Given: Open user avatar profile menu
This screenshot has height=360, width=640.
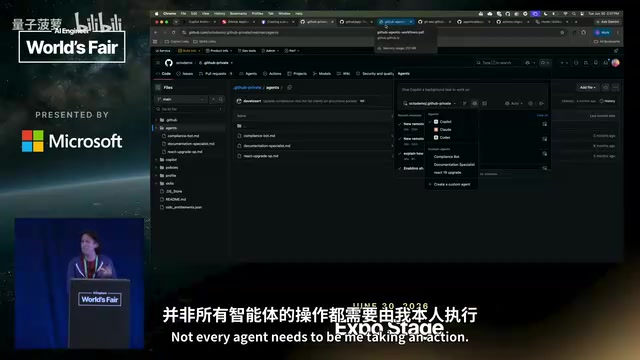Looking at the screenshot, I should pos(616,62).
